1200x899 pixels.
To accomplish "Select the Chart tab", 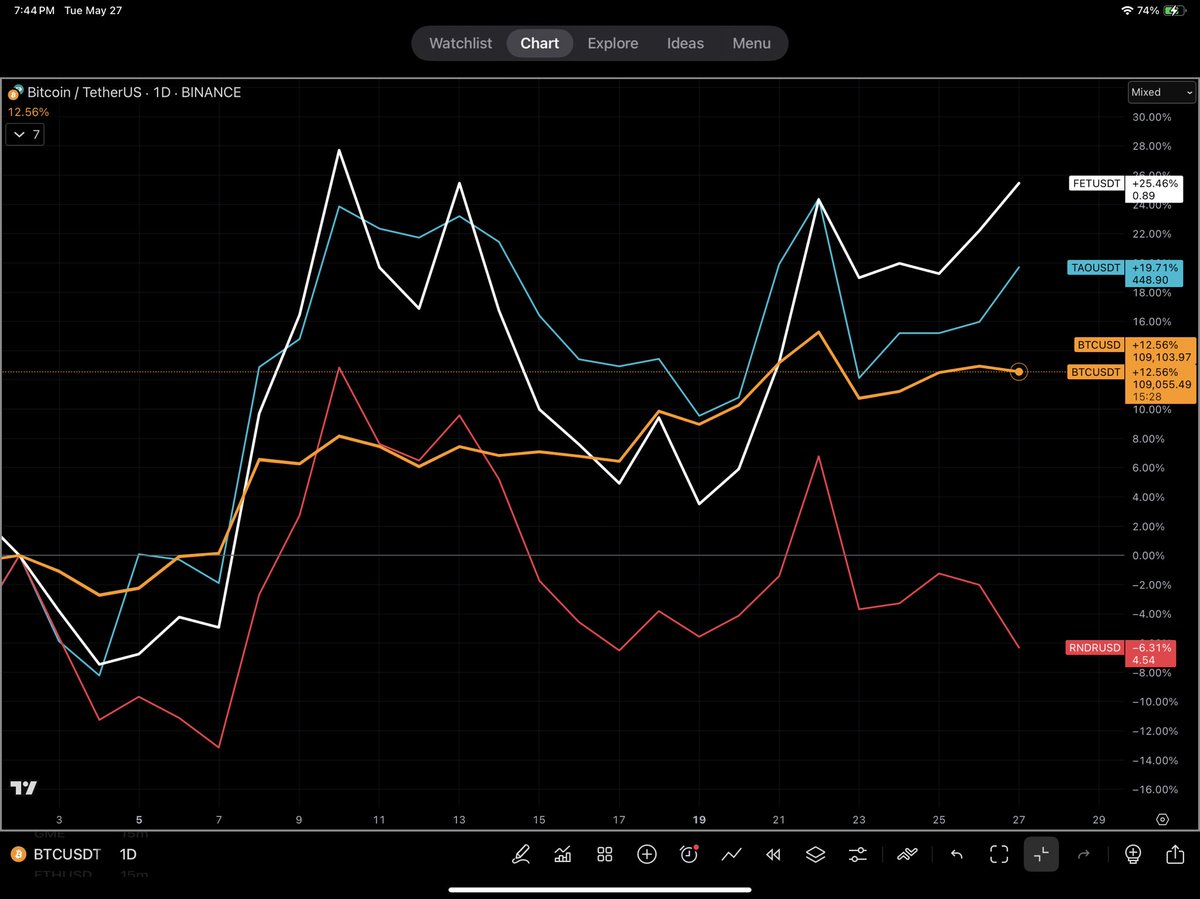I will [x=540, y=44].
